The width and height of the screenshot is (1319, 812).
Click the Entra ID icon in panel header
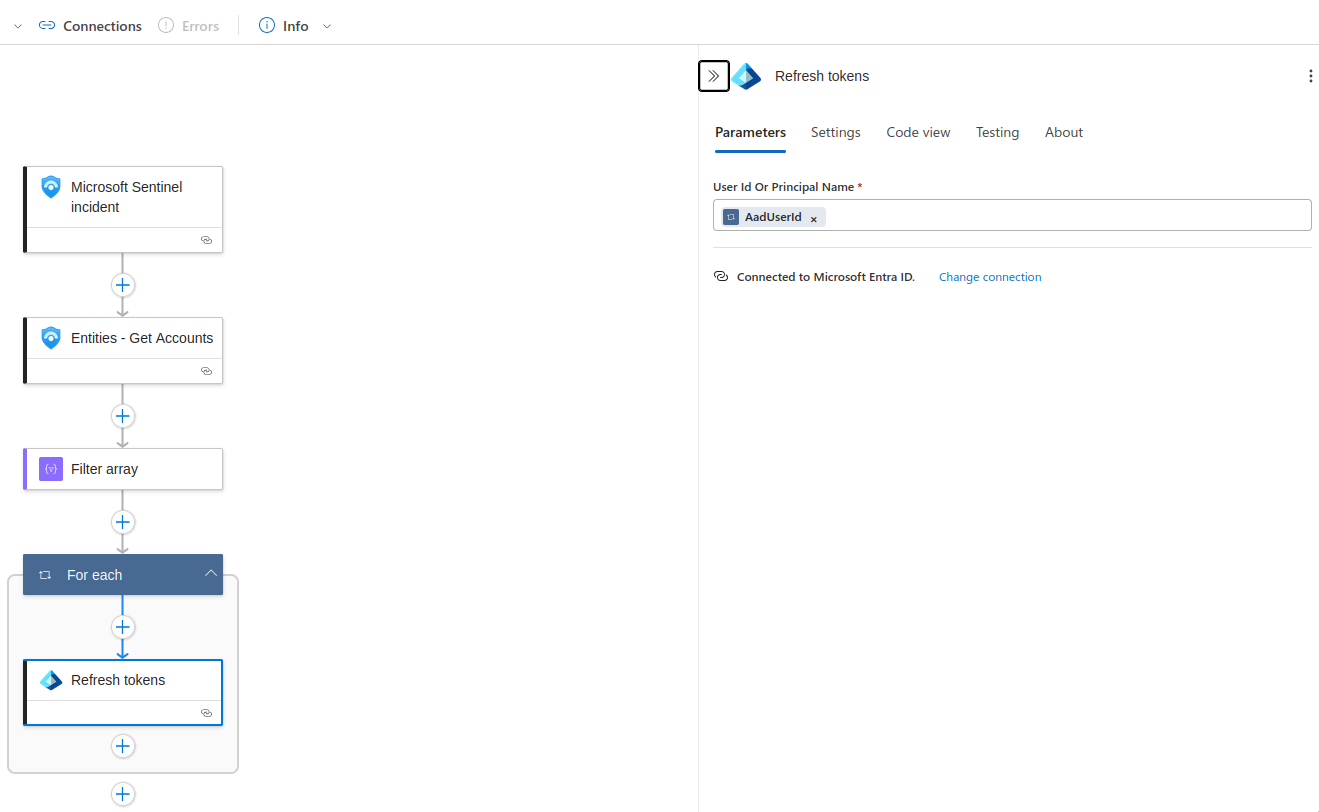(746, 76)
